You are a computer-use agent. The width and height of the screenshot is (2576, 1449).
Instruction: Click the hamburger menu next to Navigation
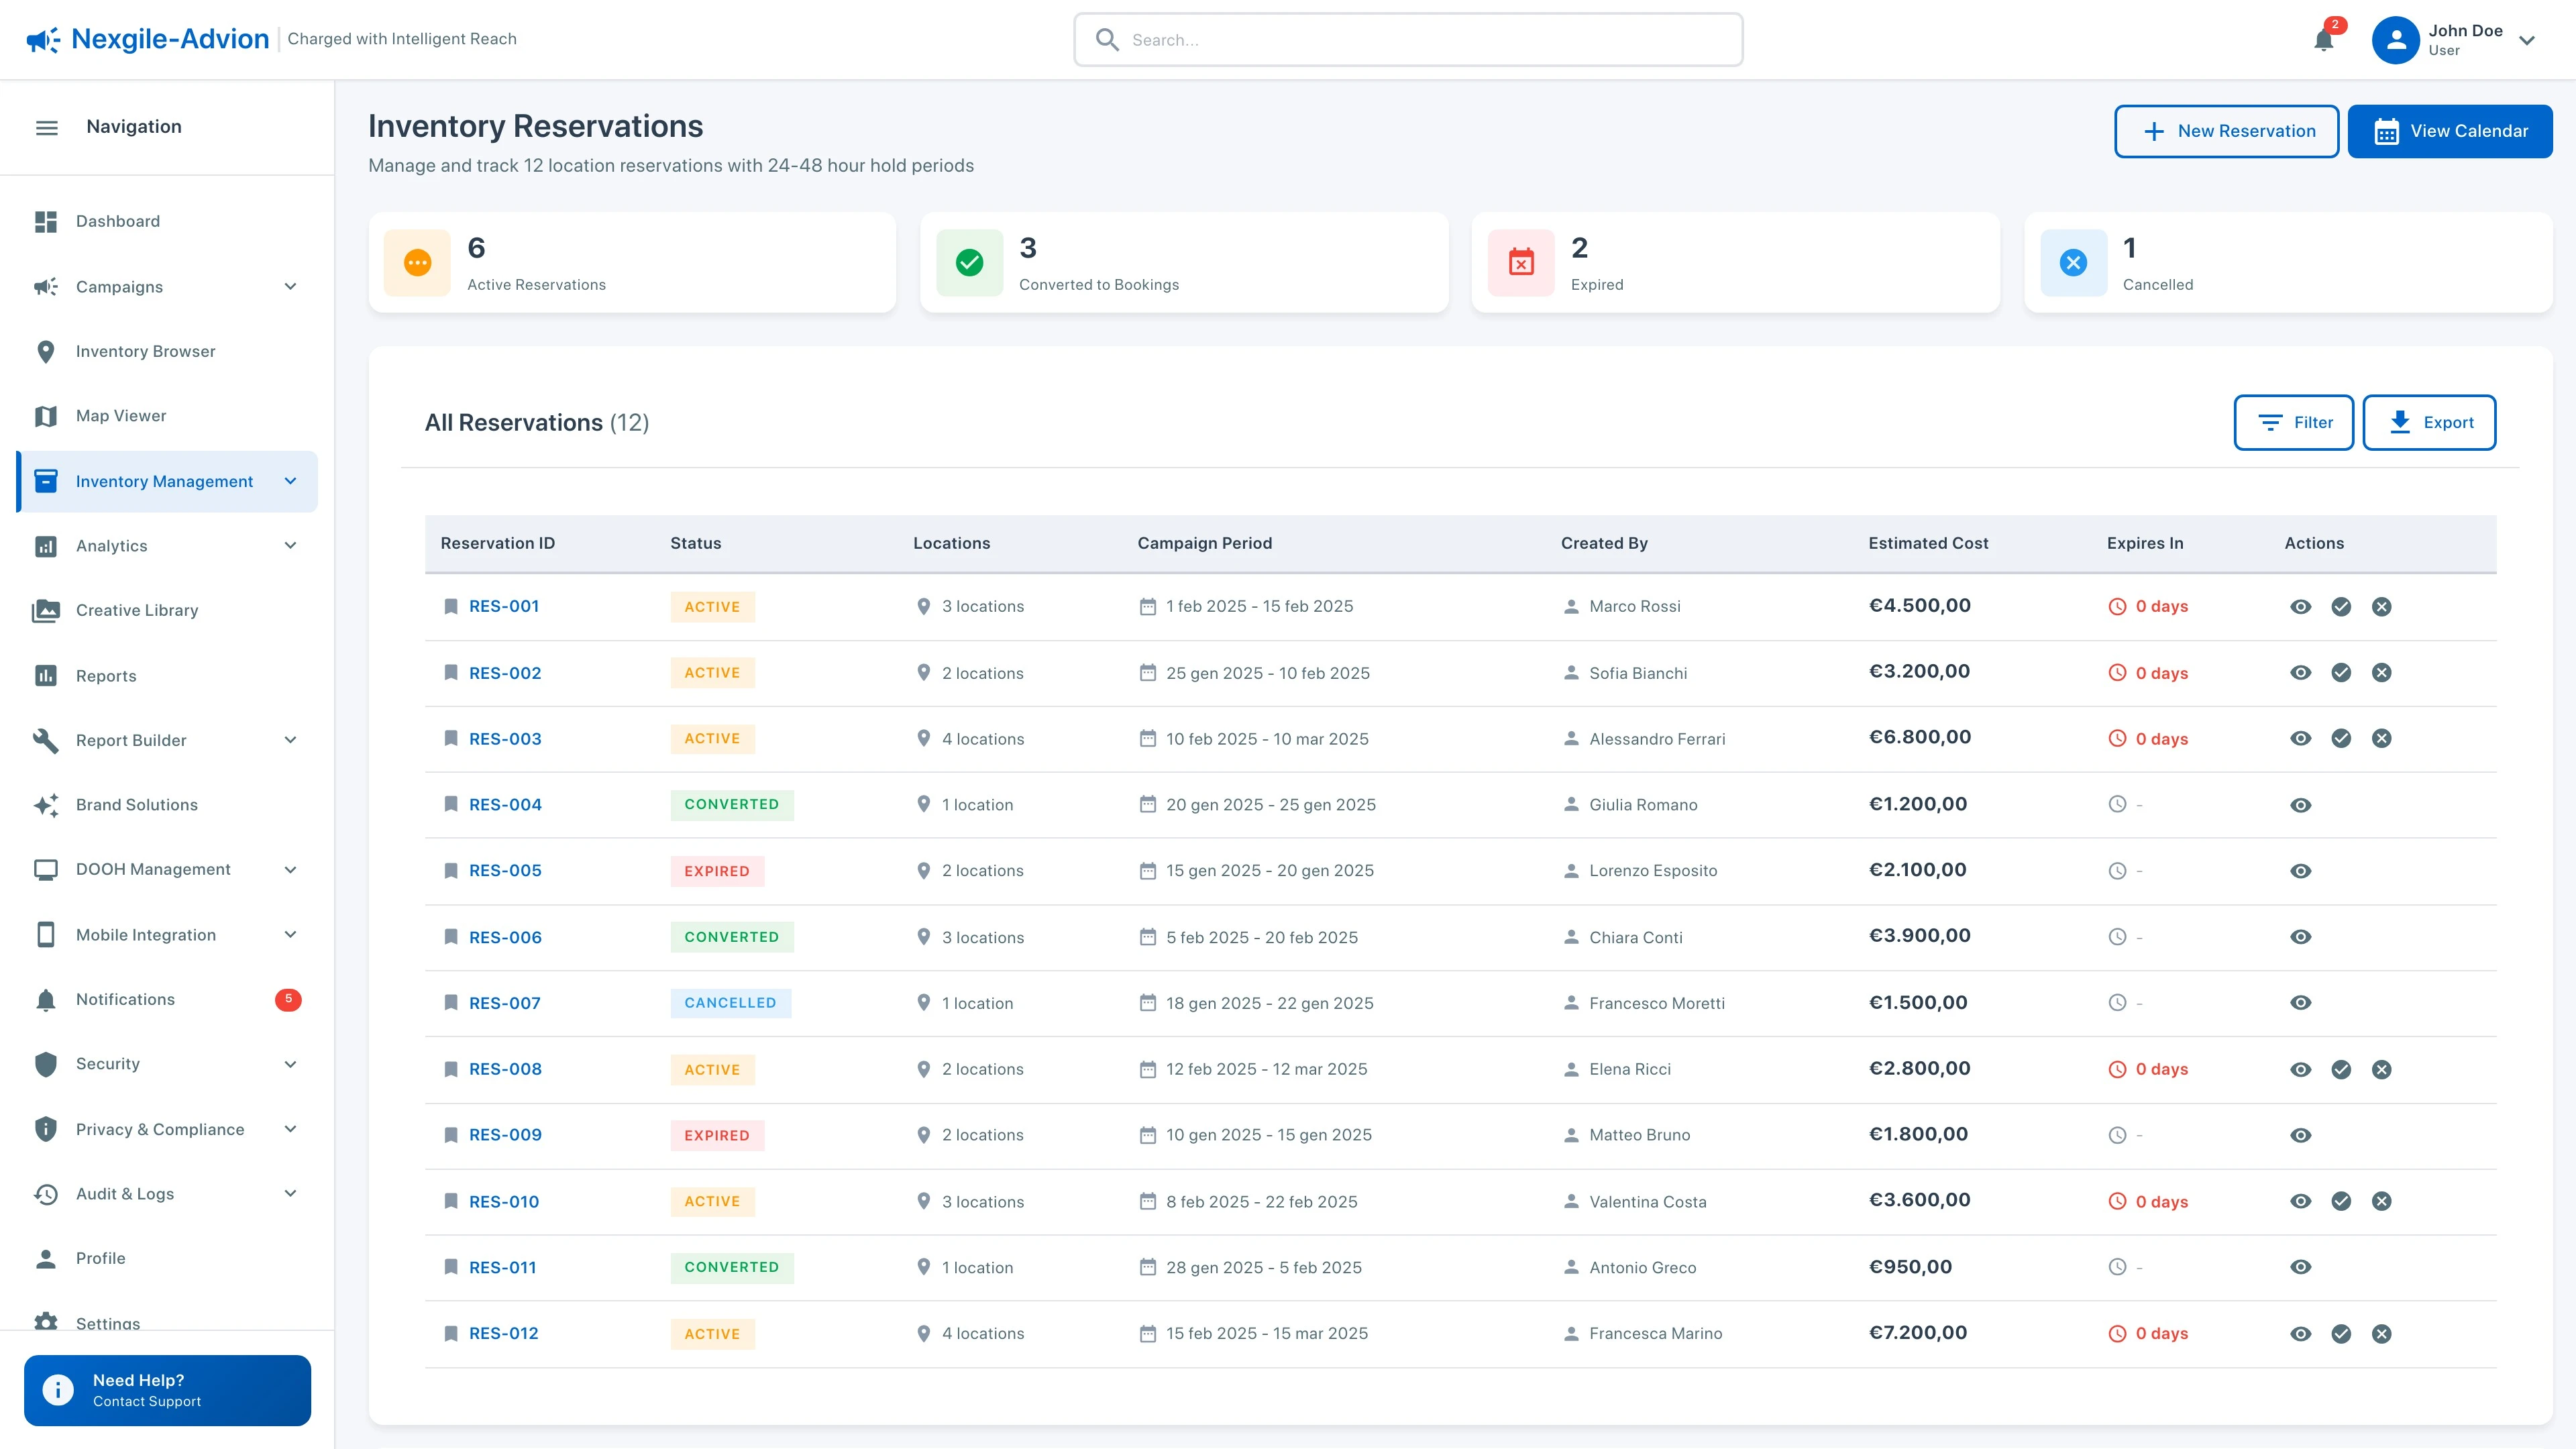[46, 126]
